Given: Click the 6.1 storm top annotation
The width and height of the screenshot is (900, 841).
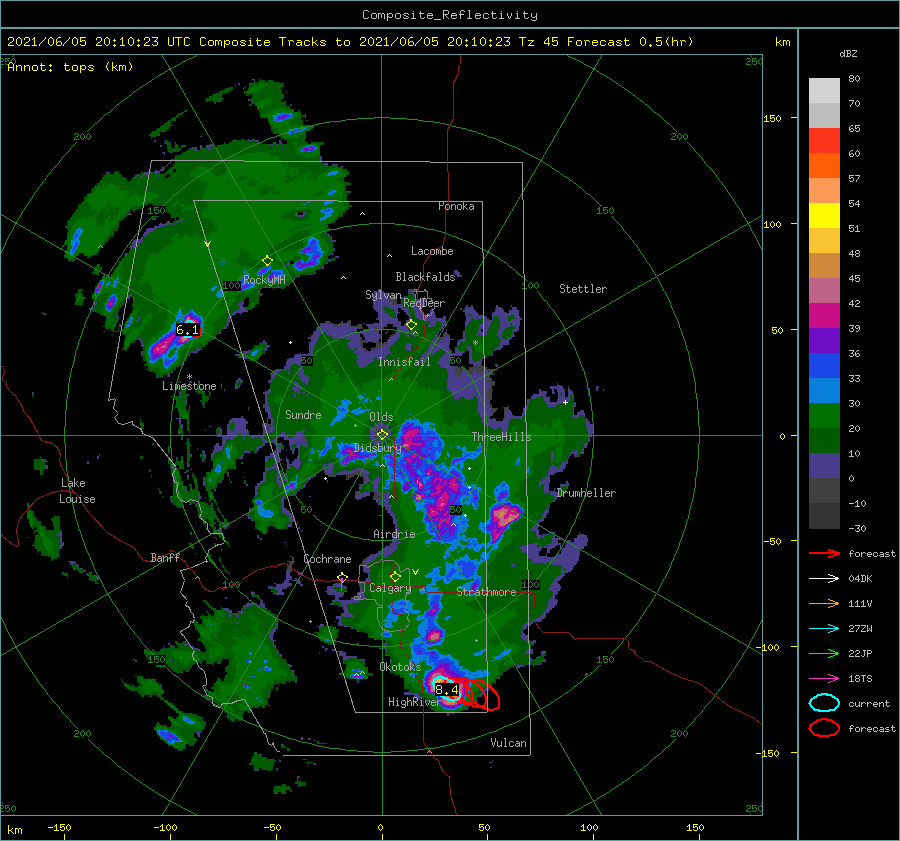Looking at the screenshot, I should point(187,330).
